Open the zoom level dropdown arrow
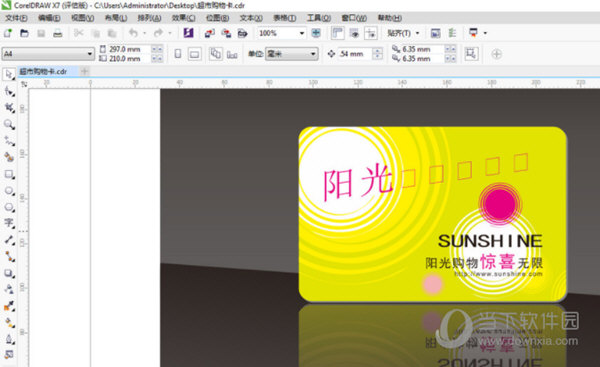 point(302,33)
